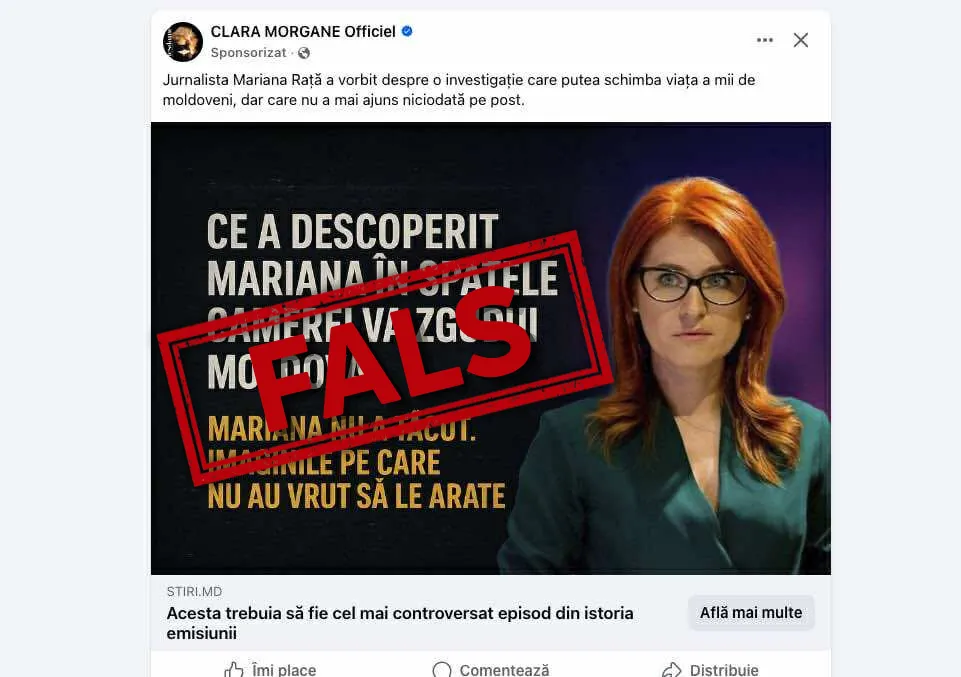Click the speech bubble comment icon
The image size is (961, 677).
coord(441,669)
